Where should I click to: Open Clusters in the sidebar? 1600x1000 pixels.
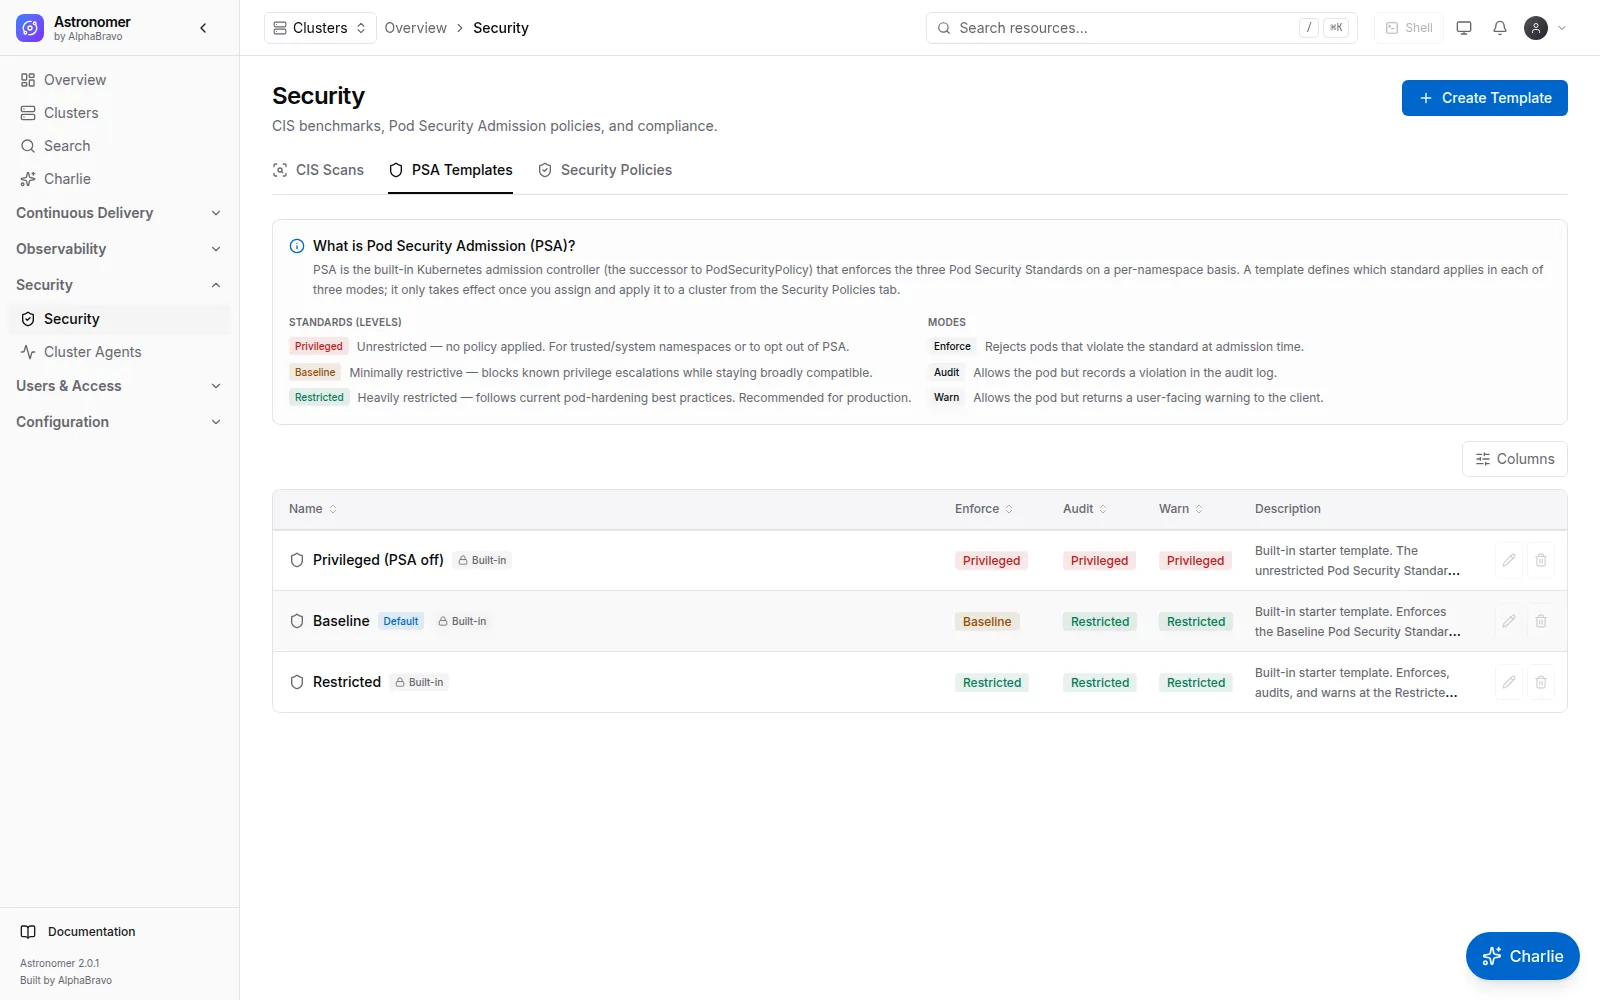click(119, 113)
